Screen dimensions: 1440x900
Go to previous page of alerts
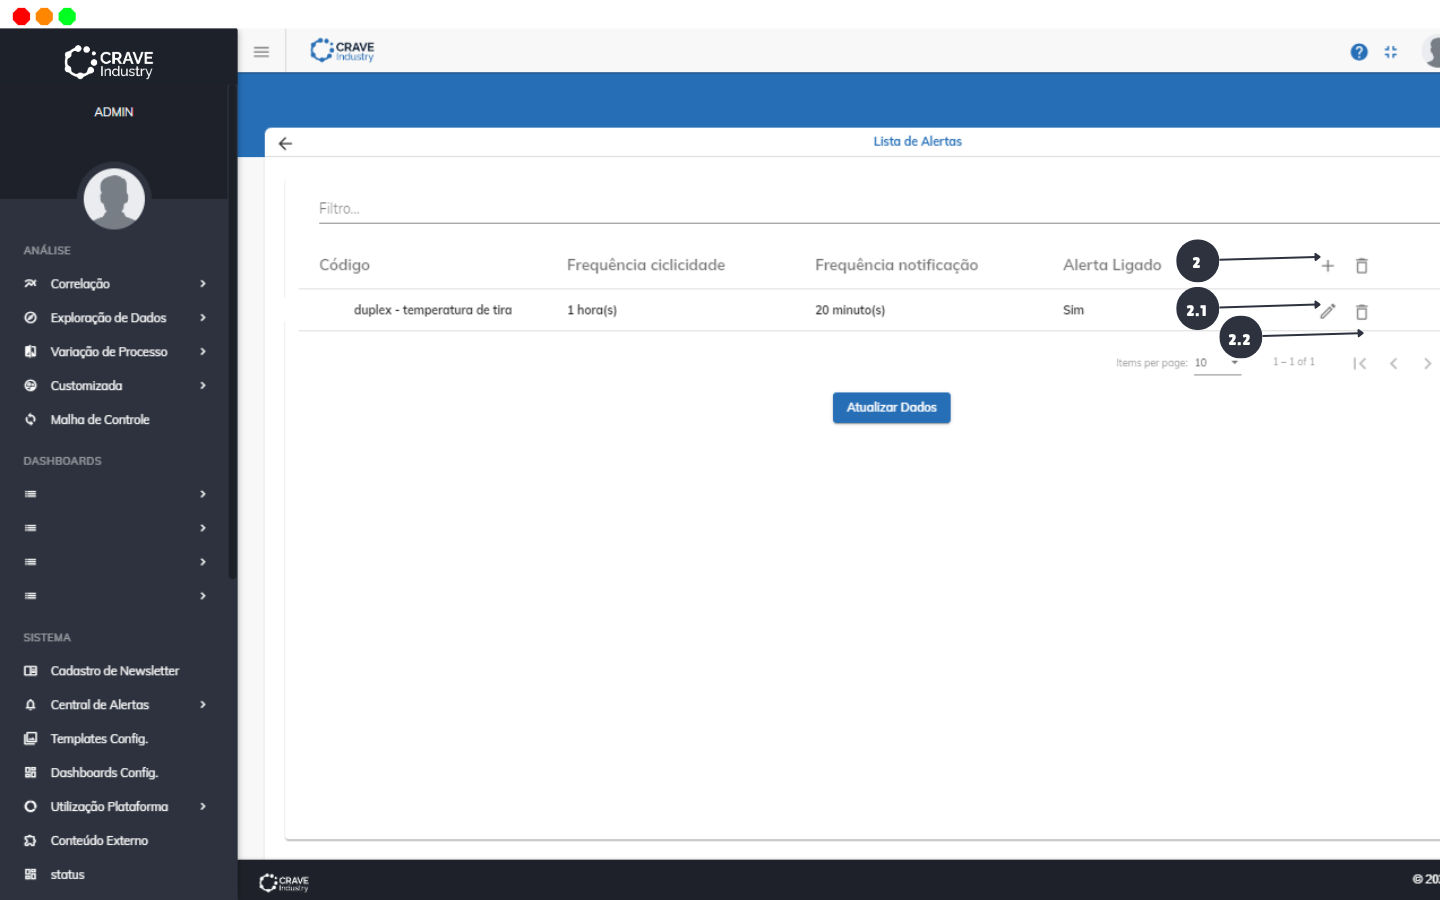(x=1393, y=363)
